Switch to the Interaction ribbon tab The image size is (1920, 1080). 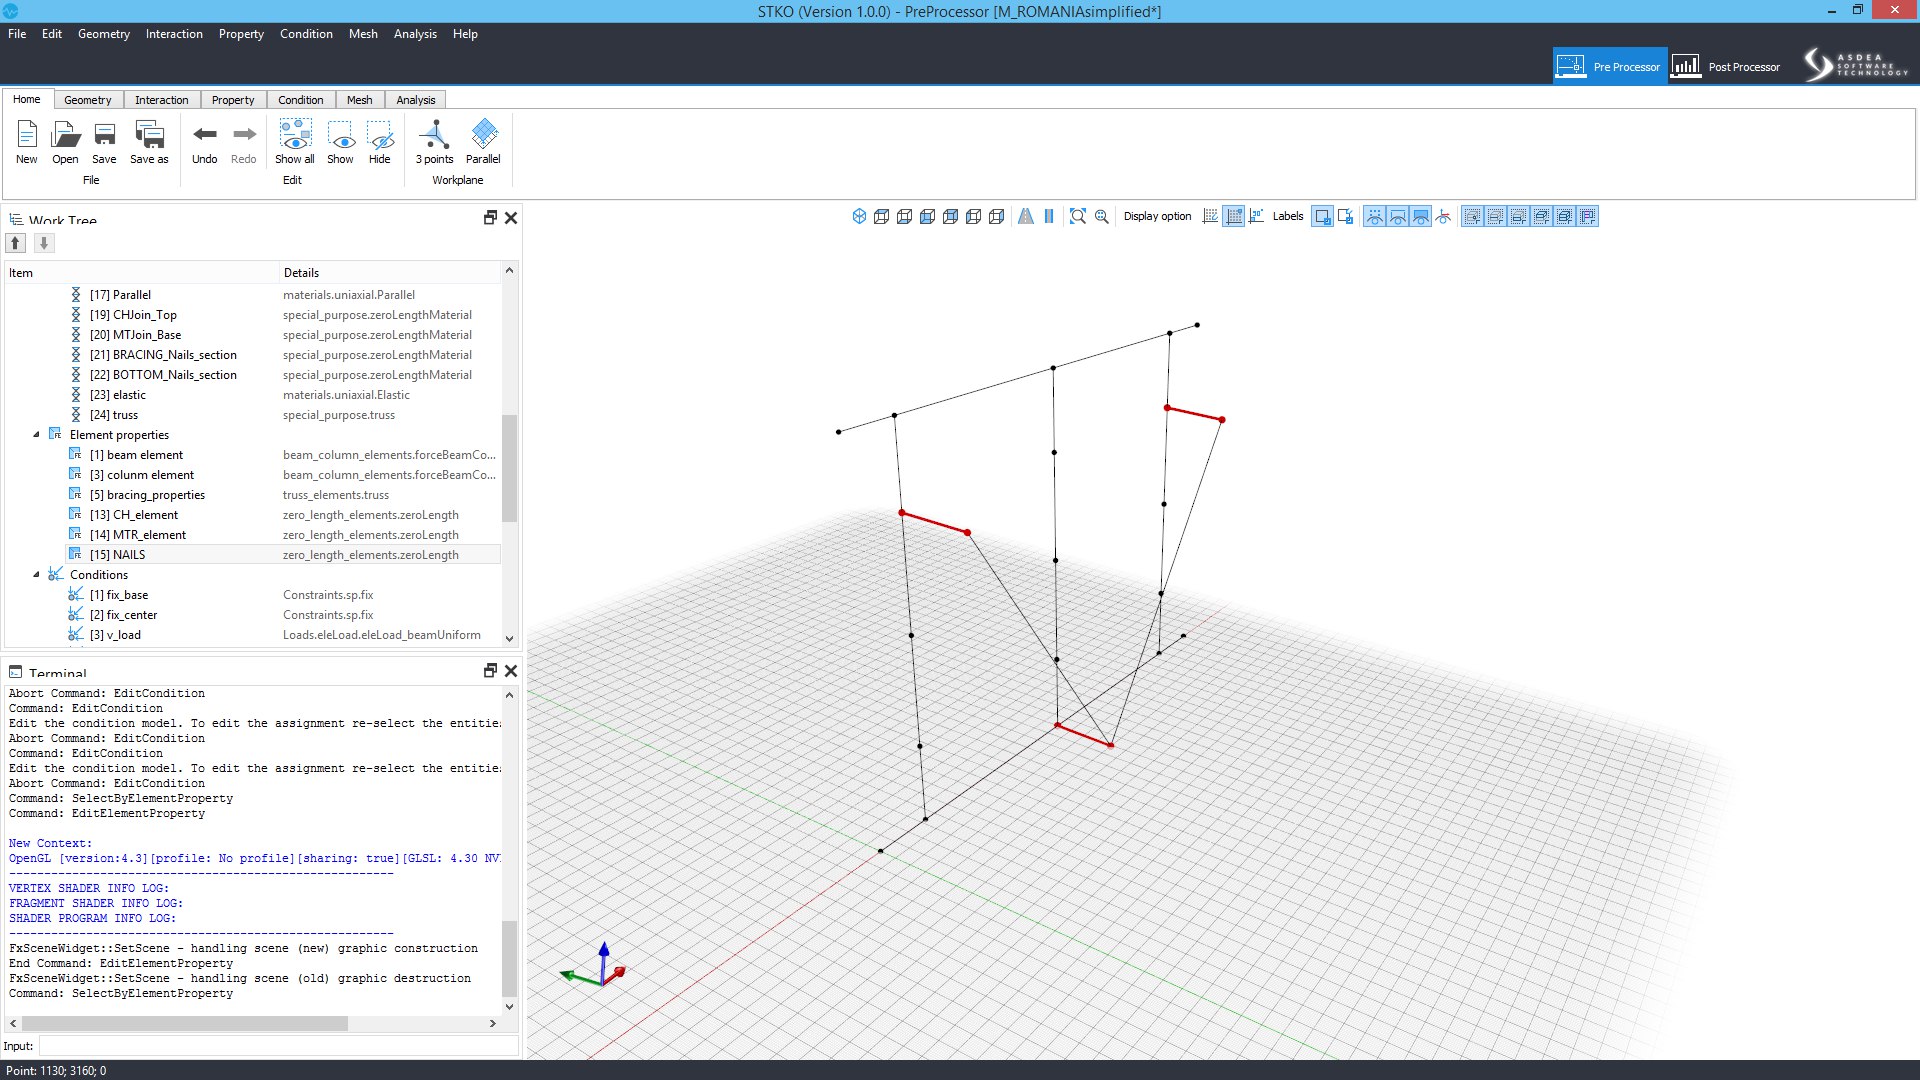pos(162,100)
